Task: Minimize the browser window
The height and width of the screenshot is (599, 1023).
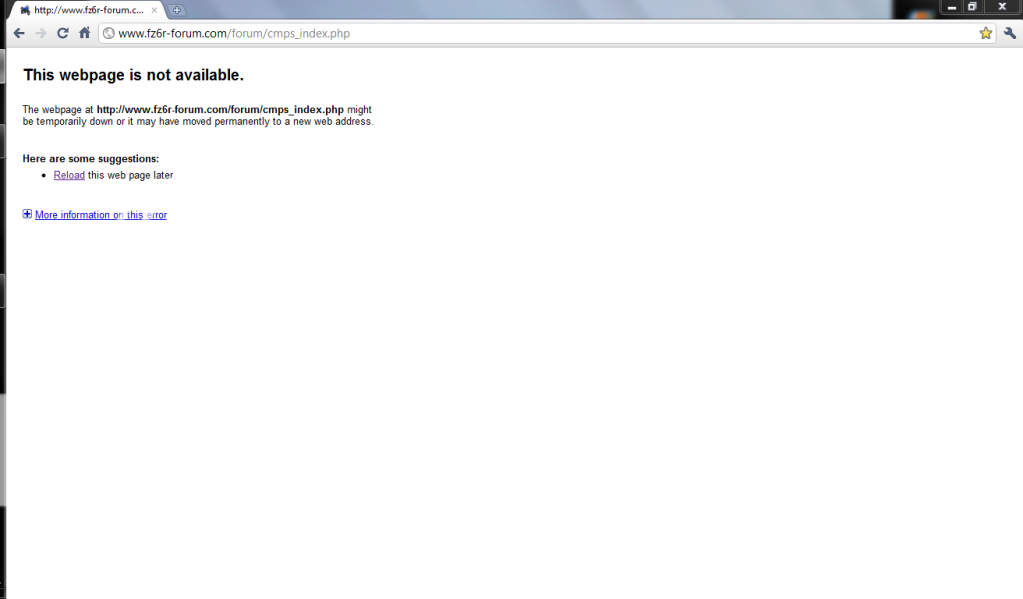Action: tap(952, 7)
